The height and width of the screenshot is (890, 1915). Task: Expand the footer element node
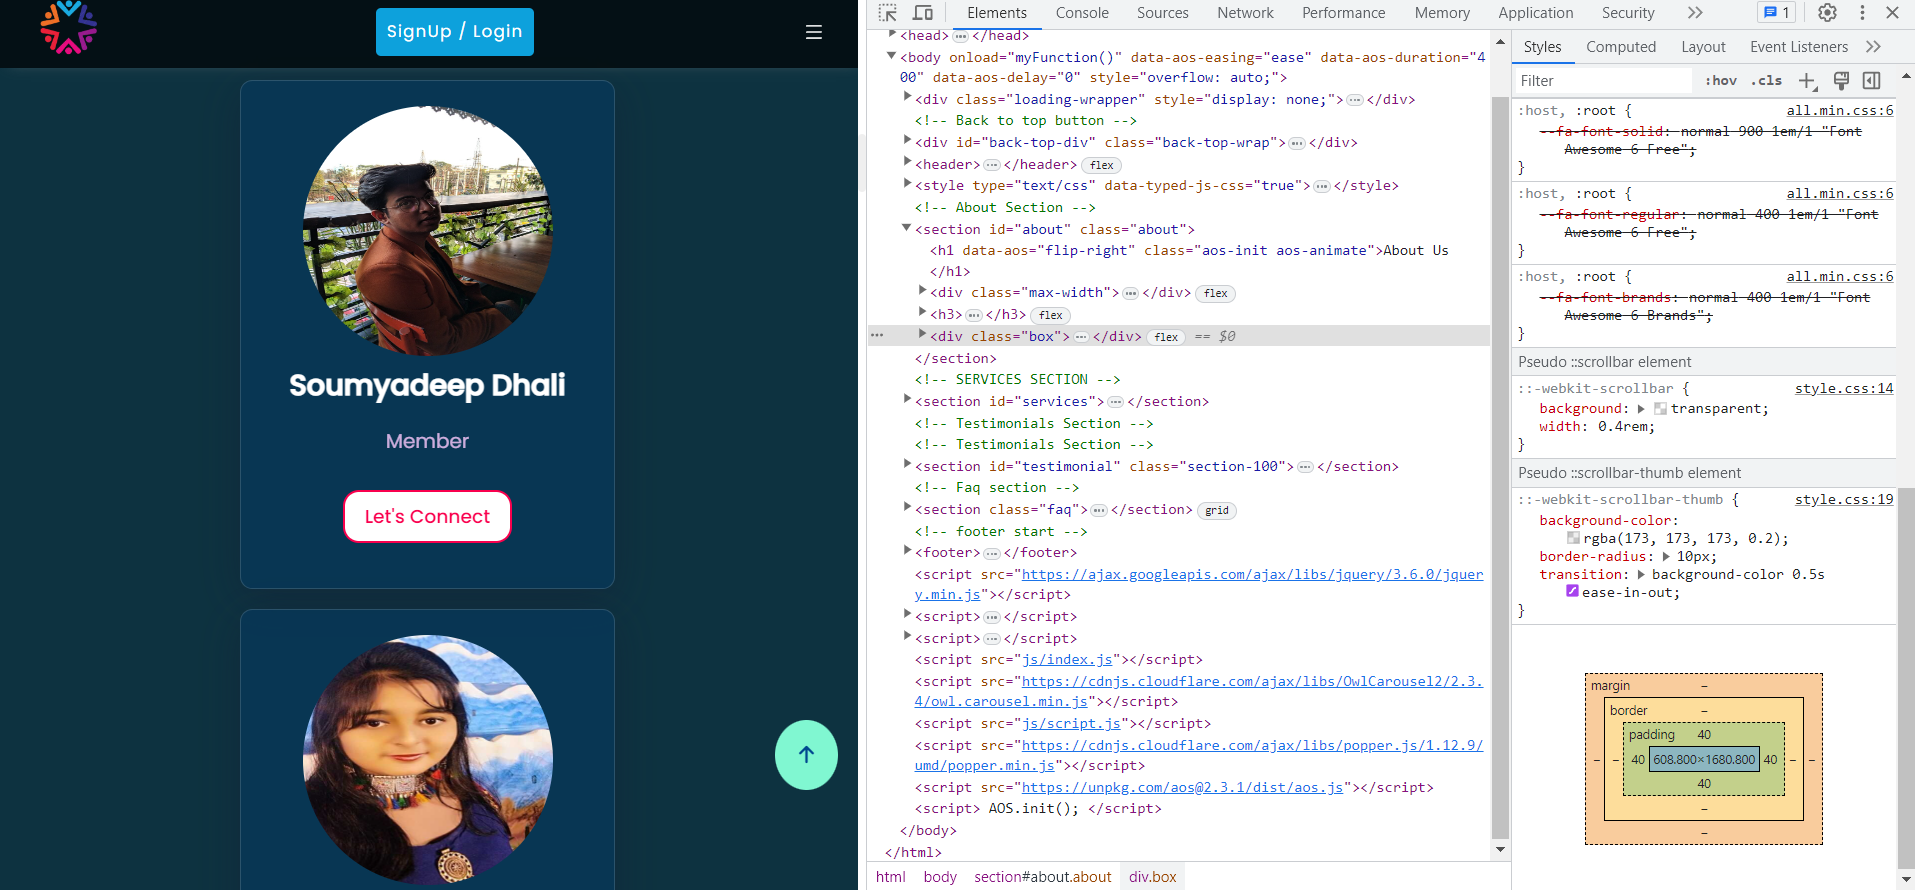(907, 550)
